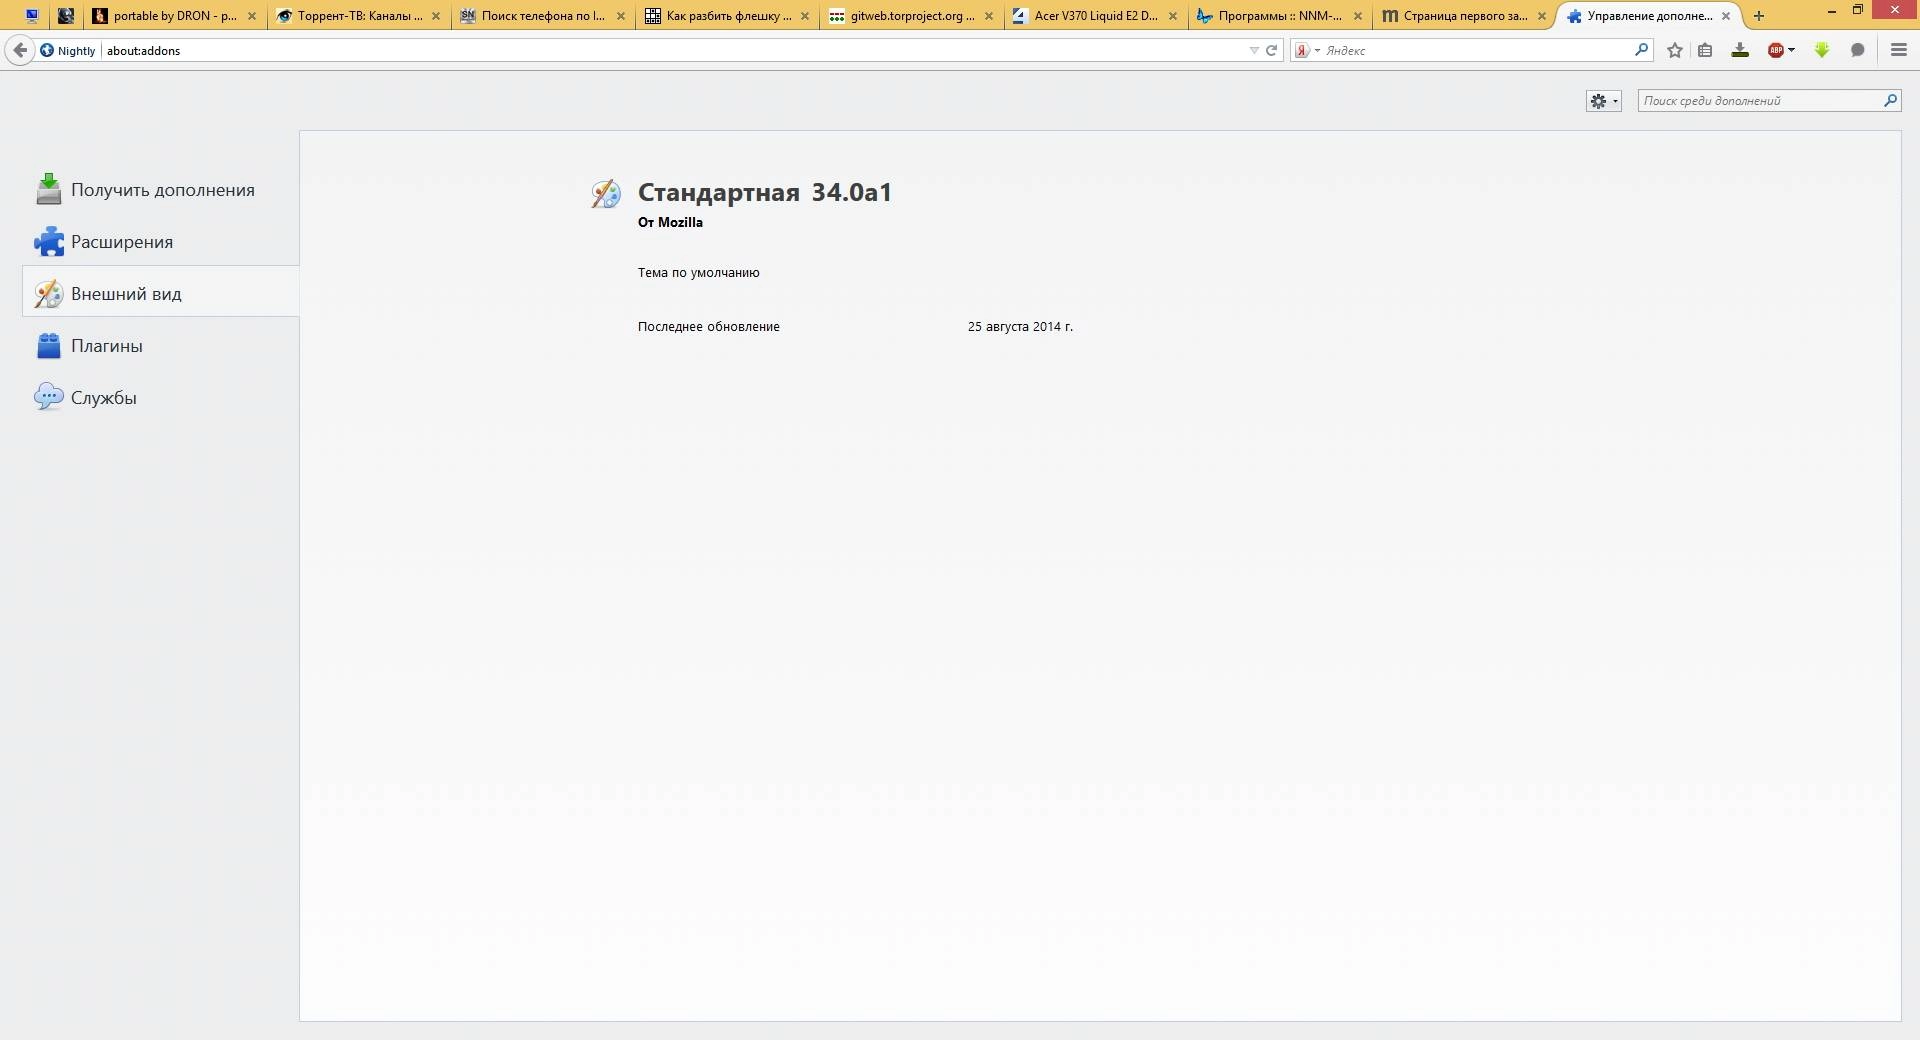Image resolution: width=1920 pixels, height=1040 pixels.
Task: Switch to 'Acer V370 Liquid E2' tab
Action: coord(1094,16)
